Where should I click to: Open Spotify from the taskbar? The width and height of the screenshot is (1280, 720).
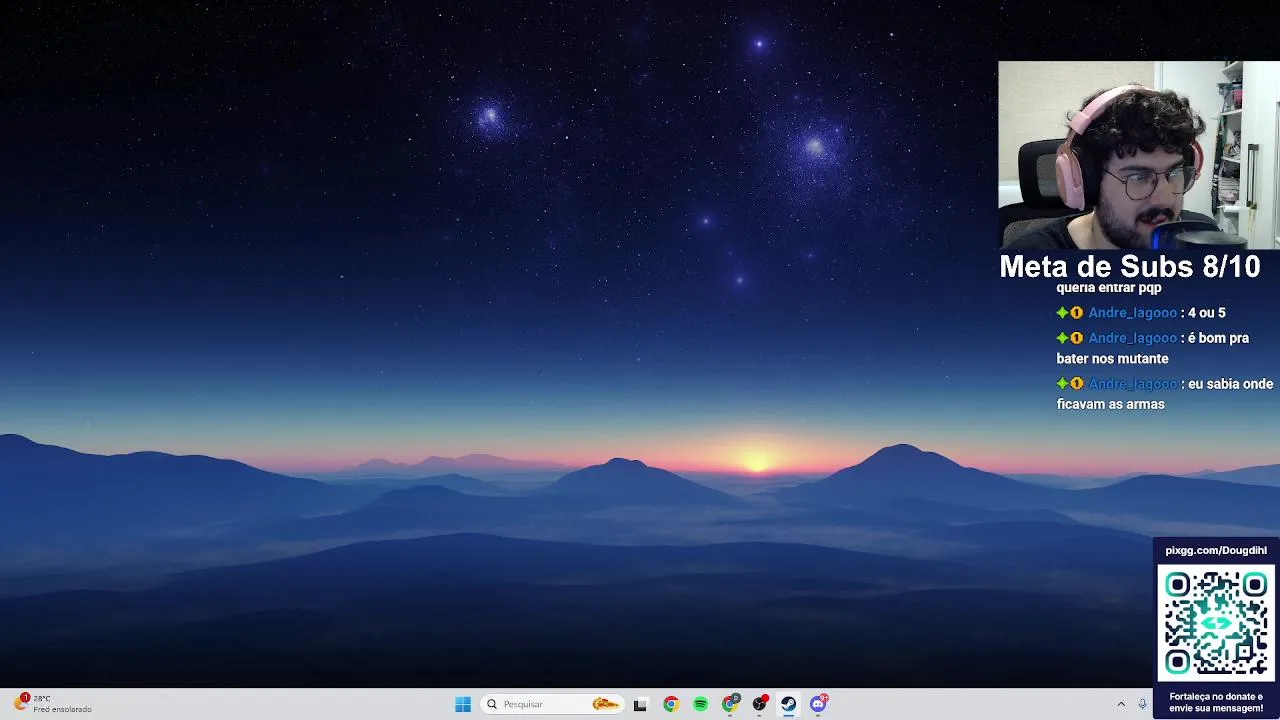tap(701, 704)
